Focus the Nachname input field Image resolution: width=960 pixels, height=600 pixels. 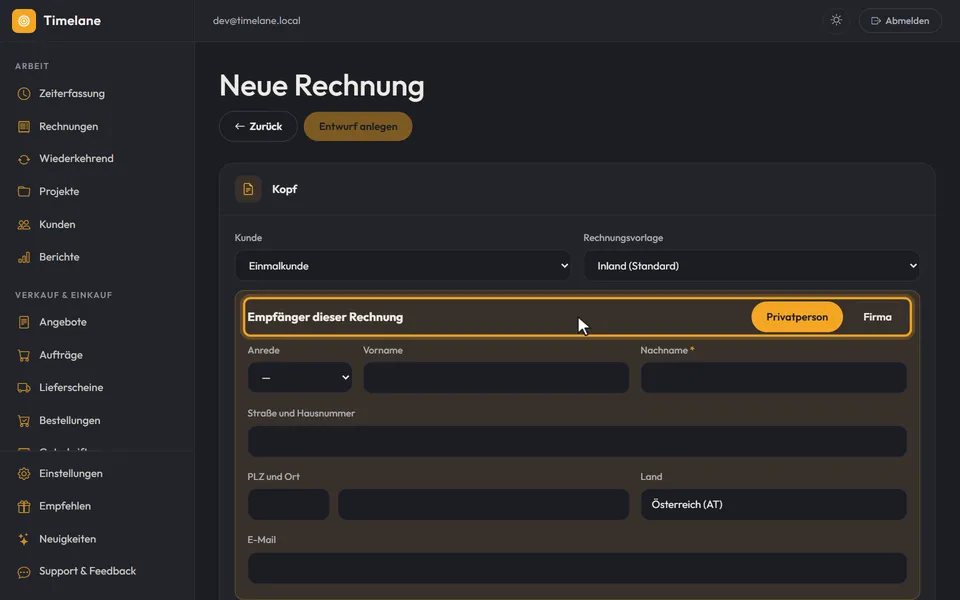tap(774, 377)
